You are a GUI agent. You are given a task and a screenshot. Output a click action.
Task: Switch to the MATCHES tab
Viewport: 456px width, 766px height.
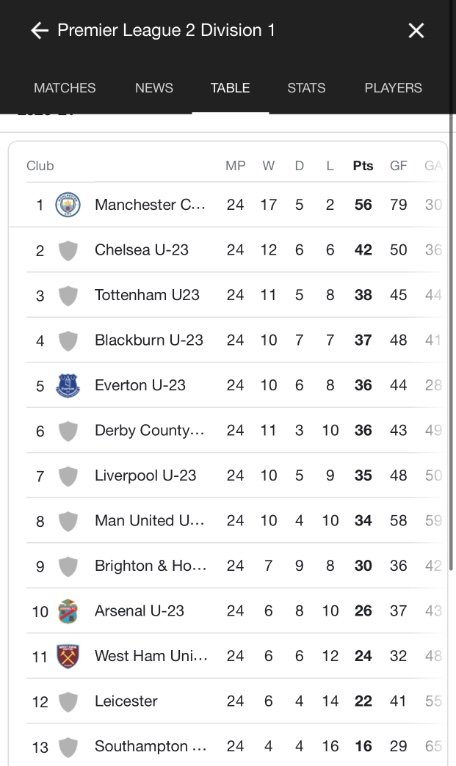click(x=65, y=88)
